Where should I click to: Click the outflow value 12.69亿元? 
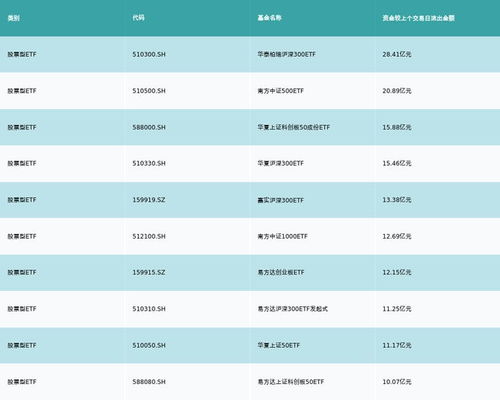397,236
